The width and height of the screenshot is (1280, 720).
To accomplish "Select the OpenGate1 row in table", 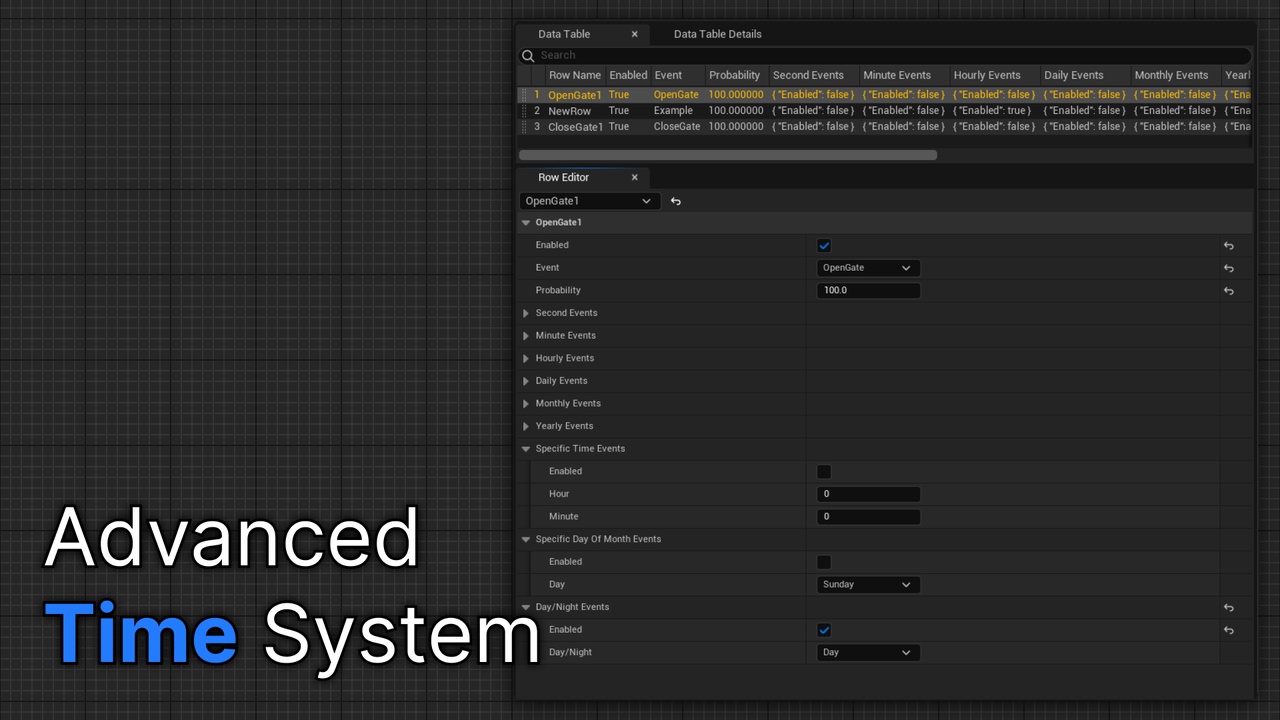I will coord(885,95).
